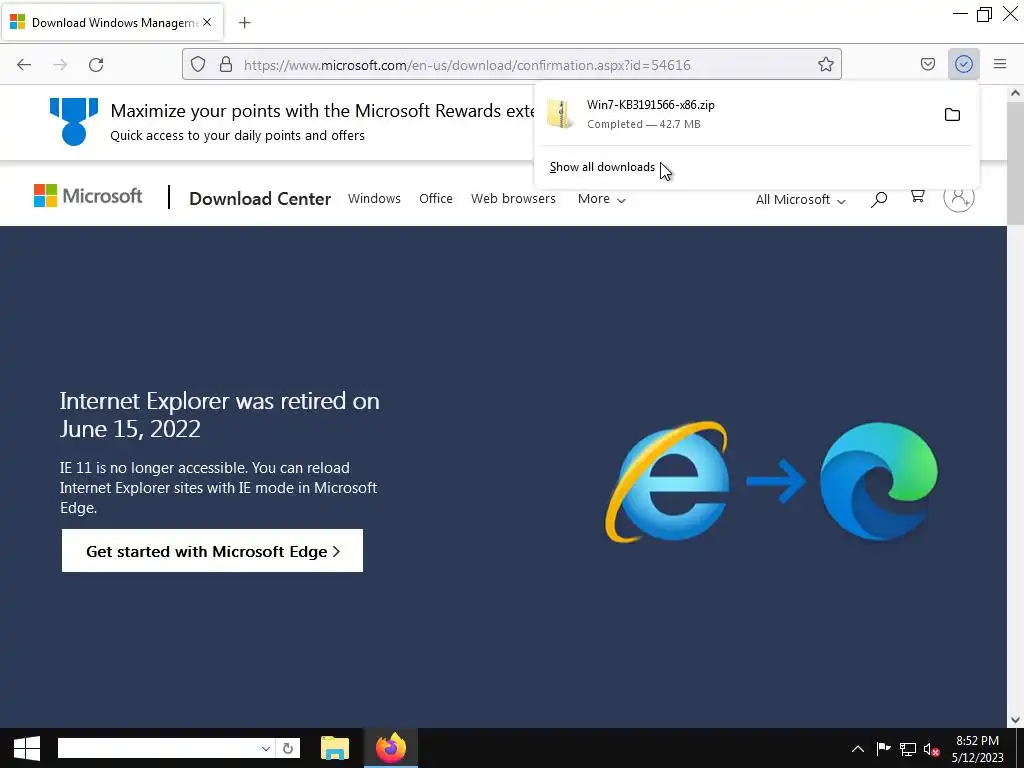Screen dimensions: 1024x768
Task: Click the taskbar address input box
Action: pyautogui.click(x=159, y=748)
